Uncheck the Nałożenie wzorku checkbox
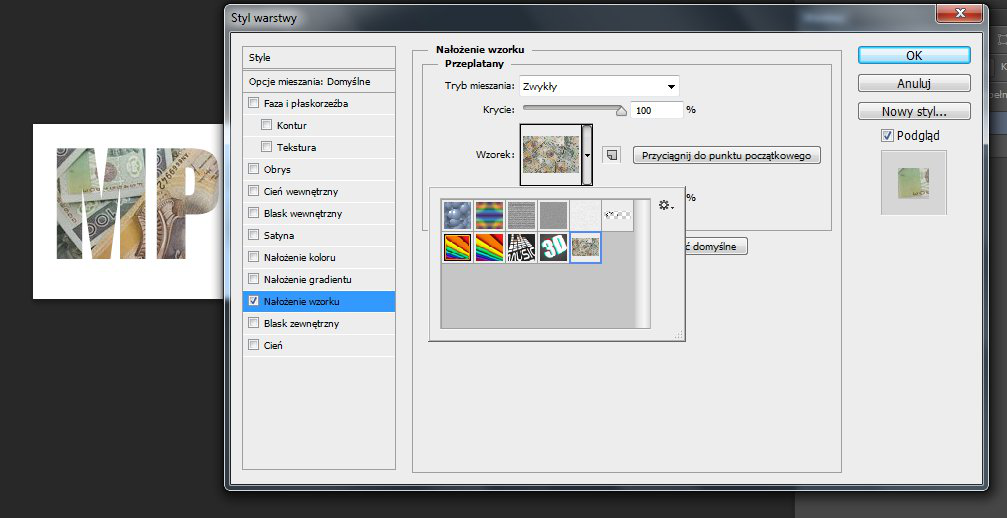The height and width of the screenshot is (518, 1007). pos(253,301)
